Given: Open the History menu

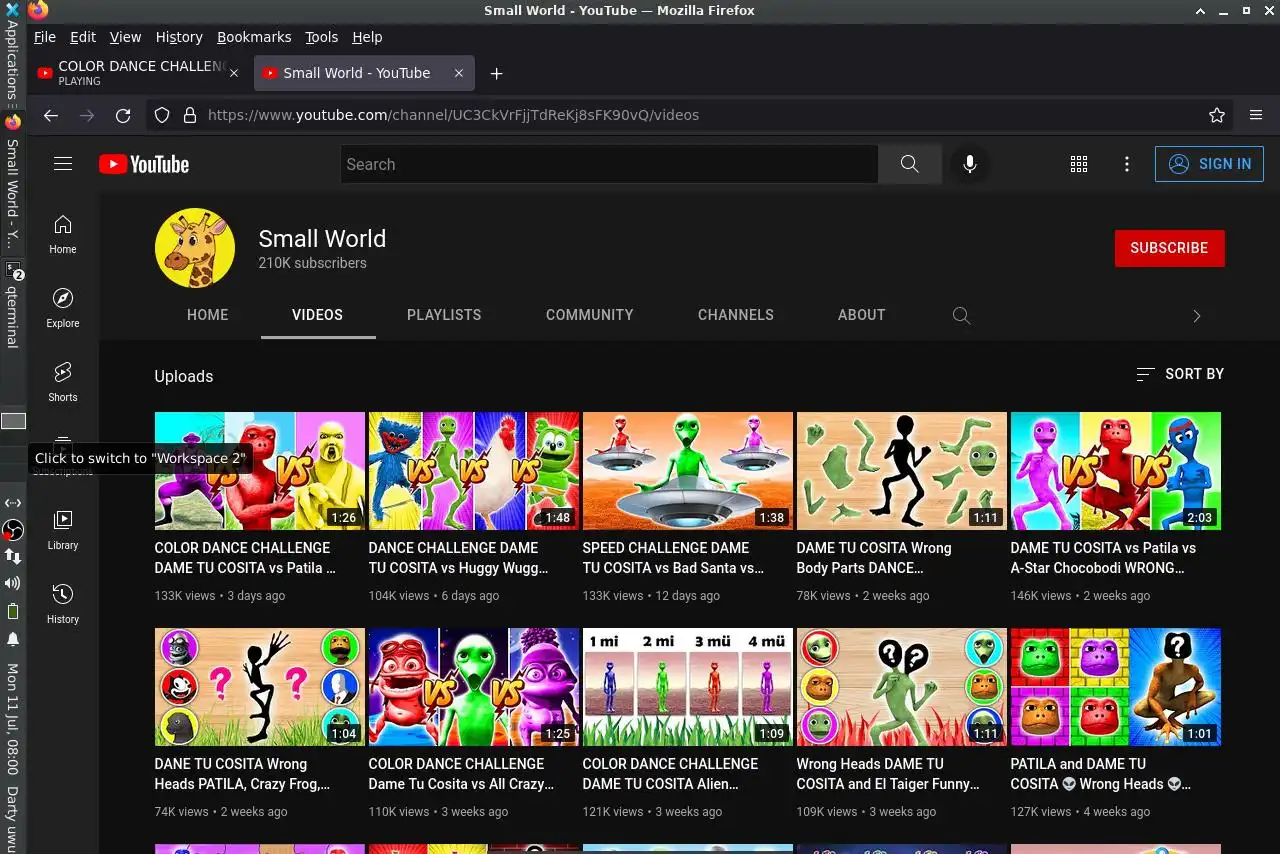Looking at the screenshot, I should pyautogui.click(x=179, y=37).
